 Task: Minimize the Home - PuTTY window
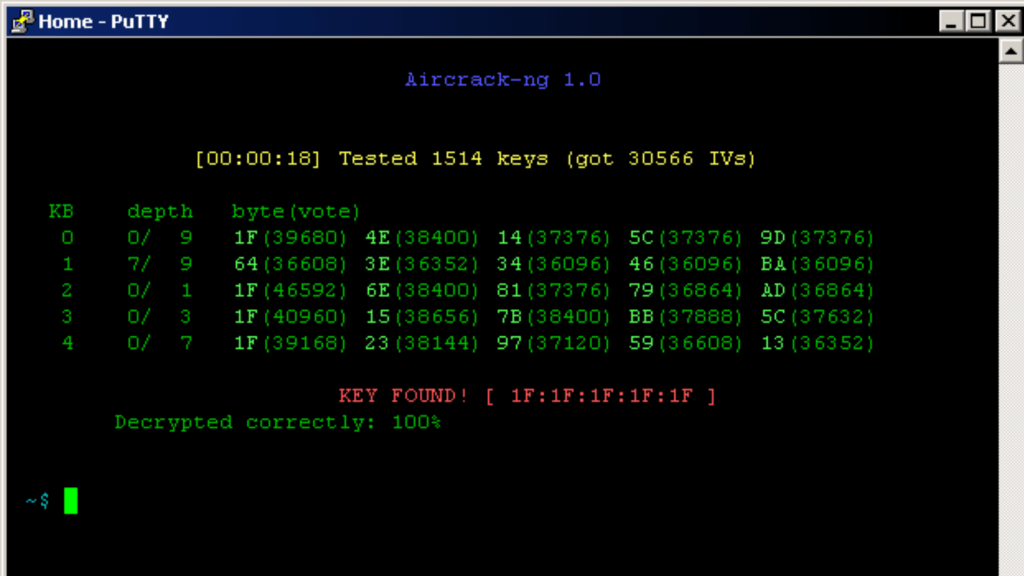point(951,22)
